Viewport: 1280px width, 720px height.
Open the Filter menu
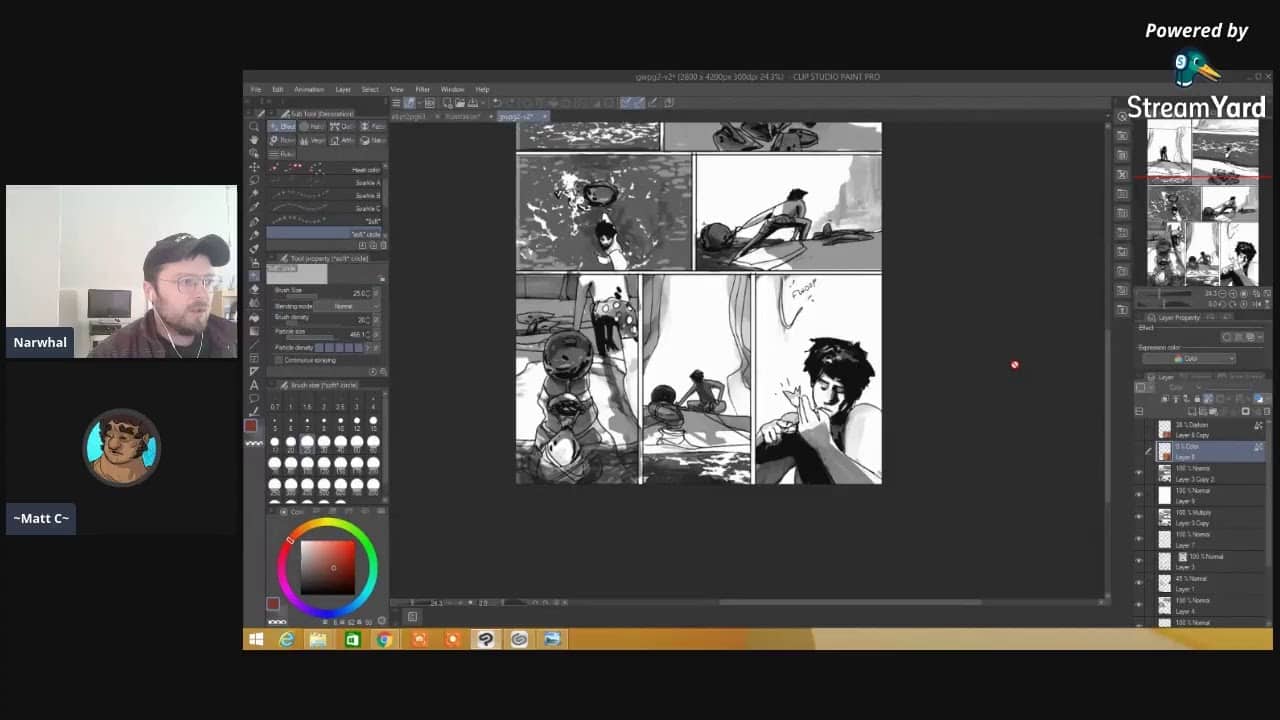click(x=422, y=89)
